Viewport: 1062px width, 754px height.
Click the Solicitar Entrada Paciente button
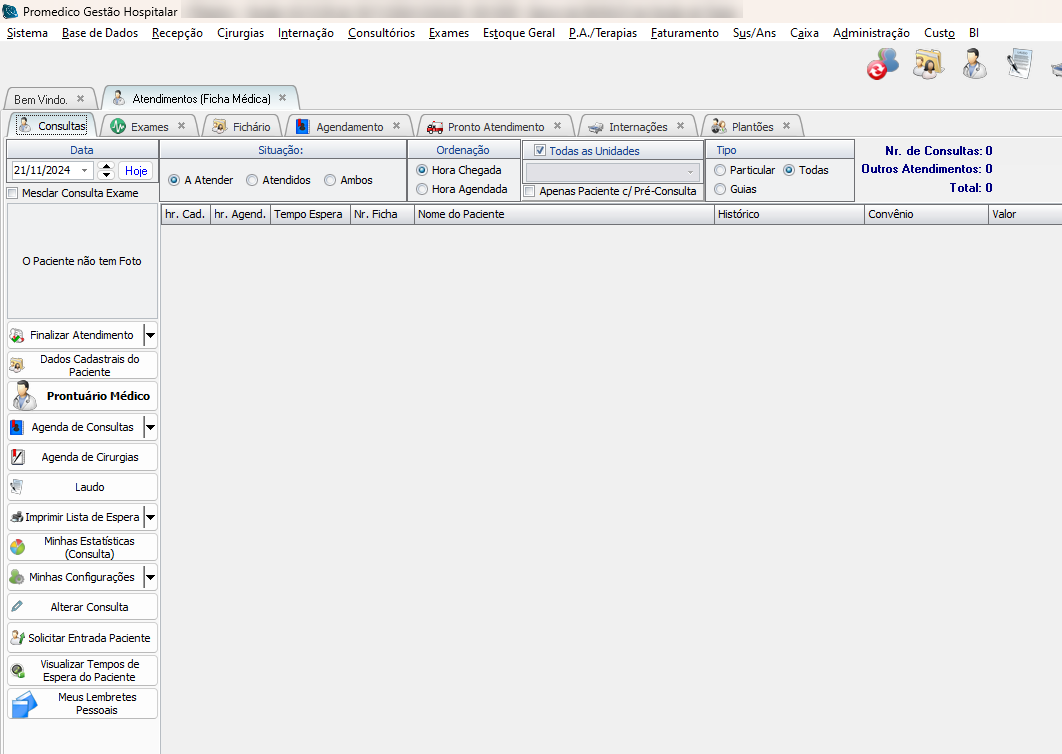point(82,638)
